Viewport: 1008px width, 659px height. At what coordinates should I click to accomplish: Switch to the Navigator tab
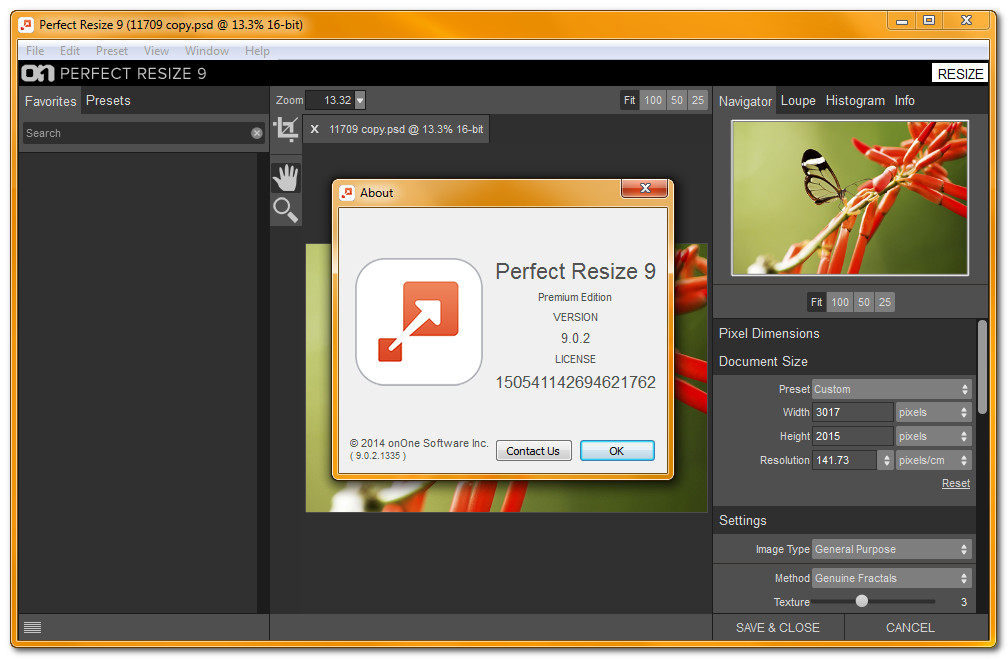[x=745, y=101]
